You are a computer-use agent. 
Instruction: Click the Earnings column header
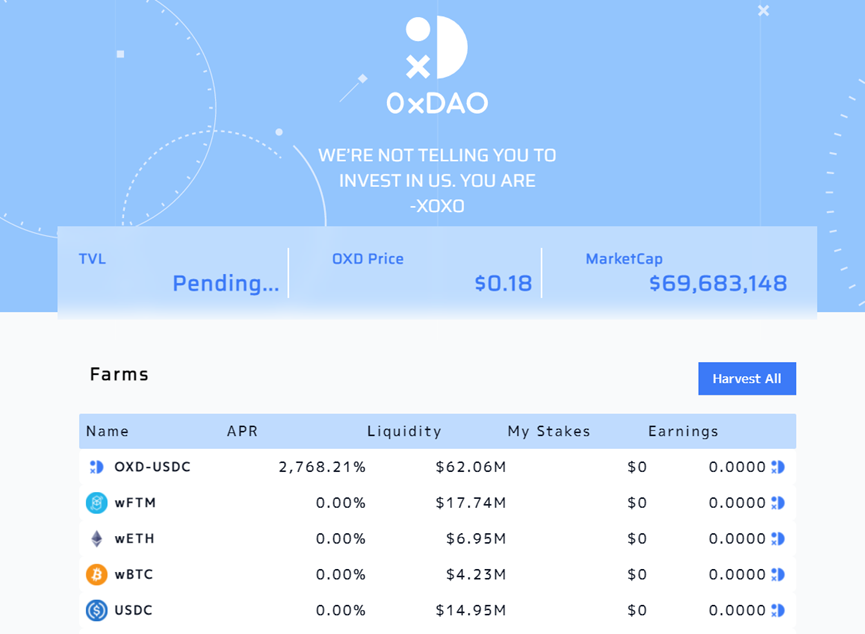pyautogui.click(x=683, y=432)
